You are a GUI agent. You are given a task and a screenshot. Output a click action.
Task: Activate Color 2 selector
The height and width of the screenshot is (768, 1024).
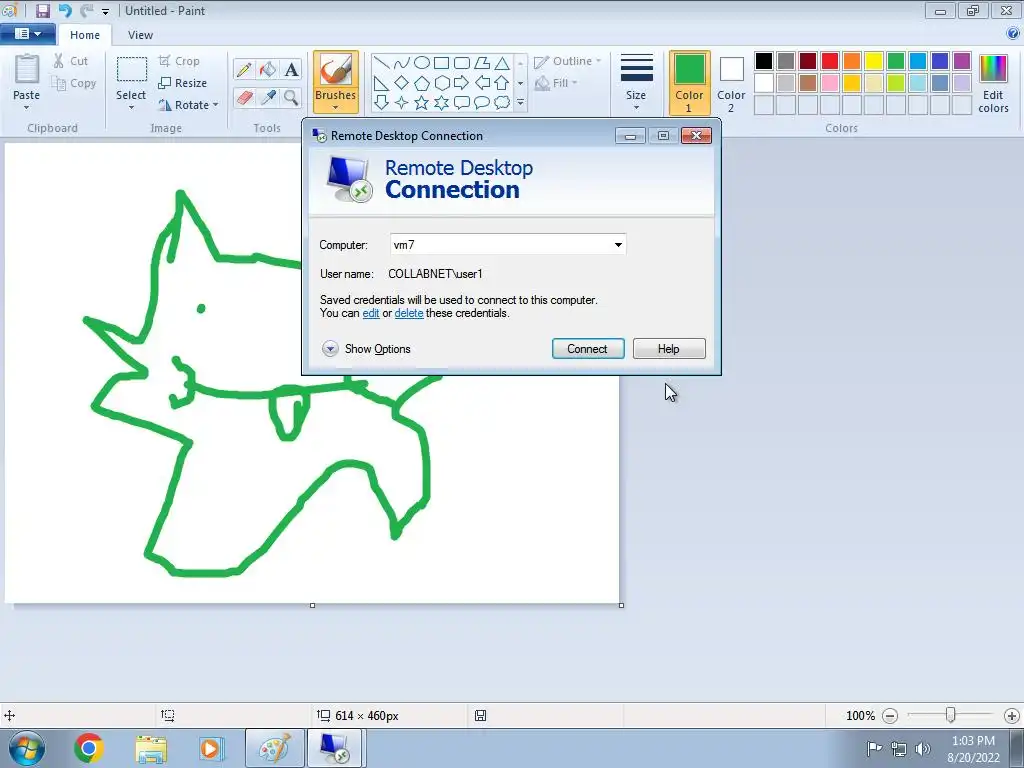731,83
